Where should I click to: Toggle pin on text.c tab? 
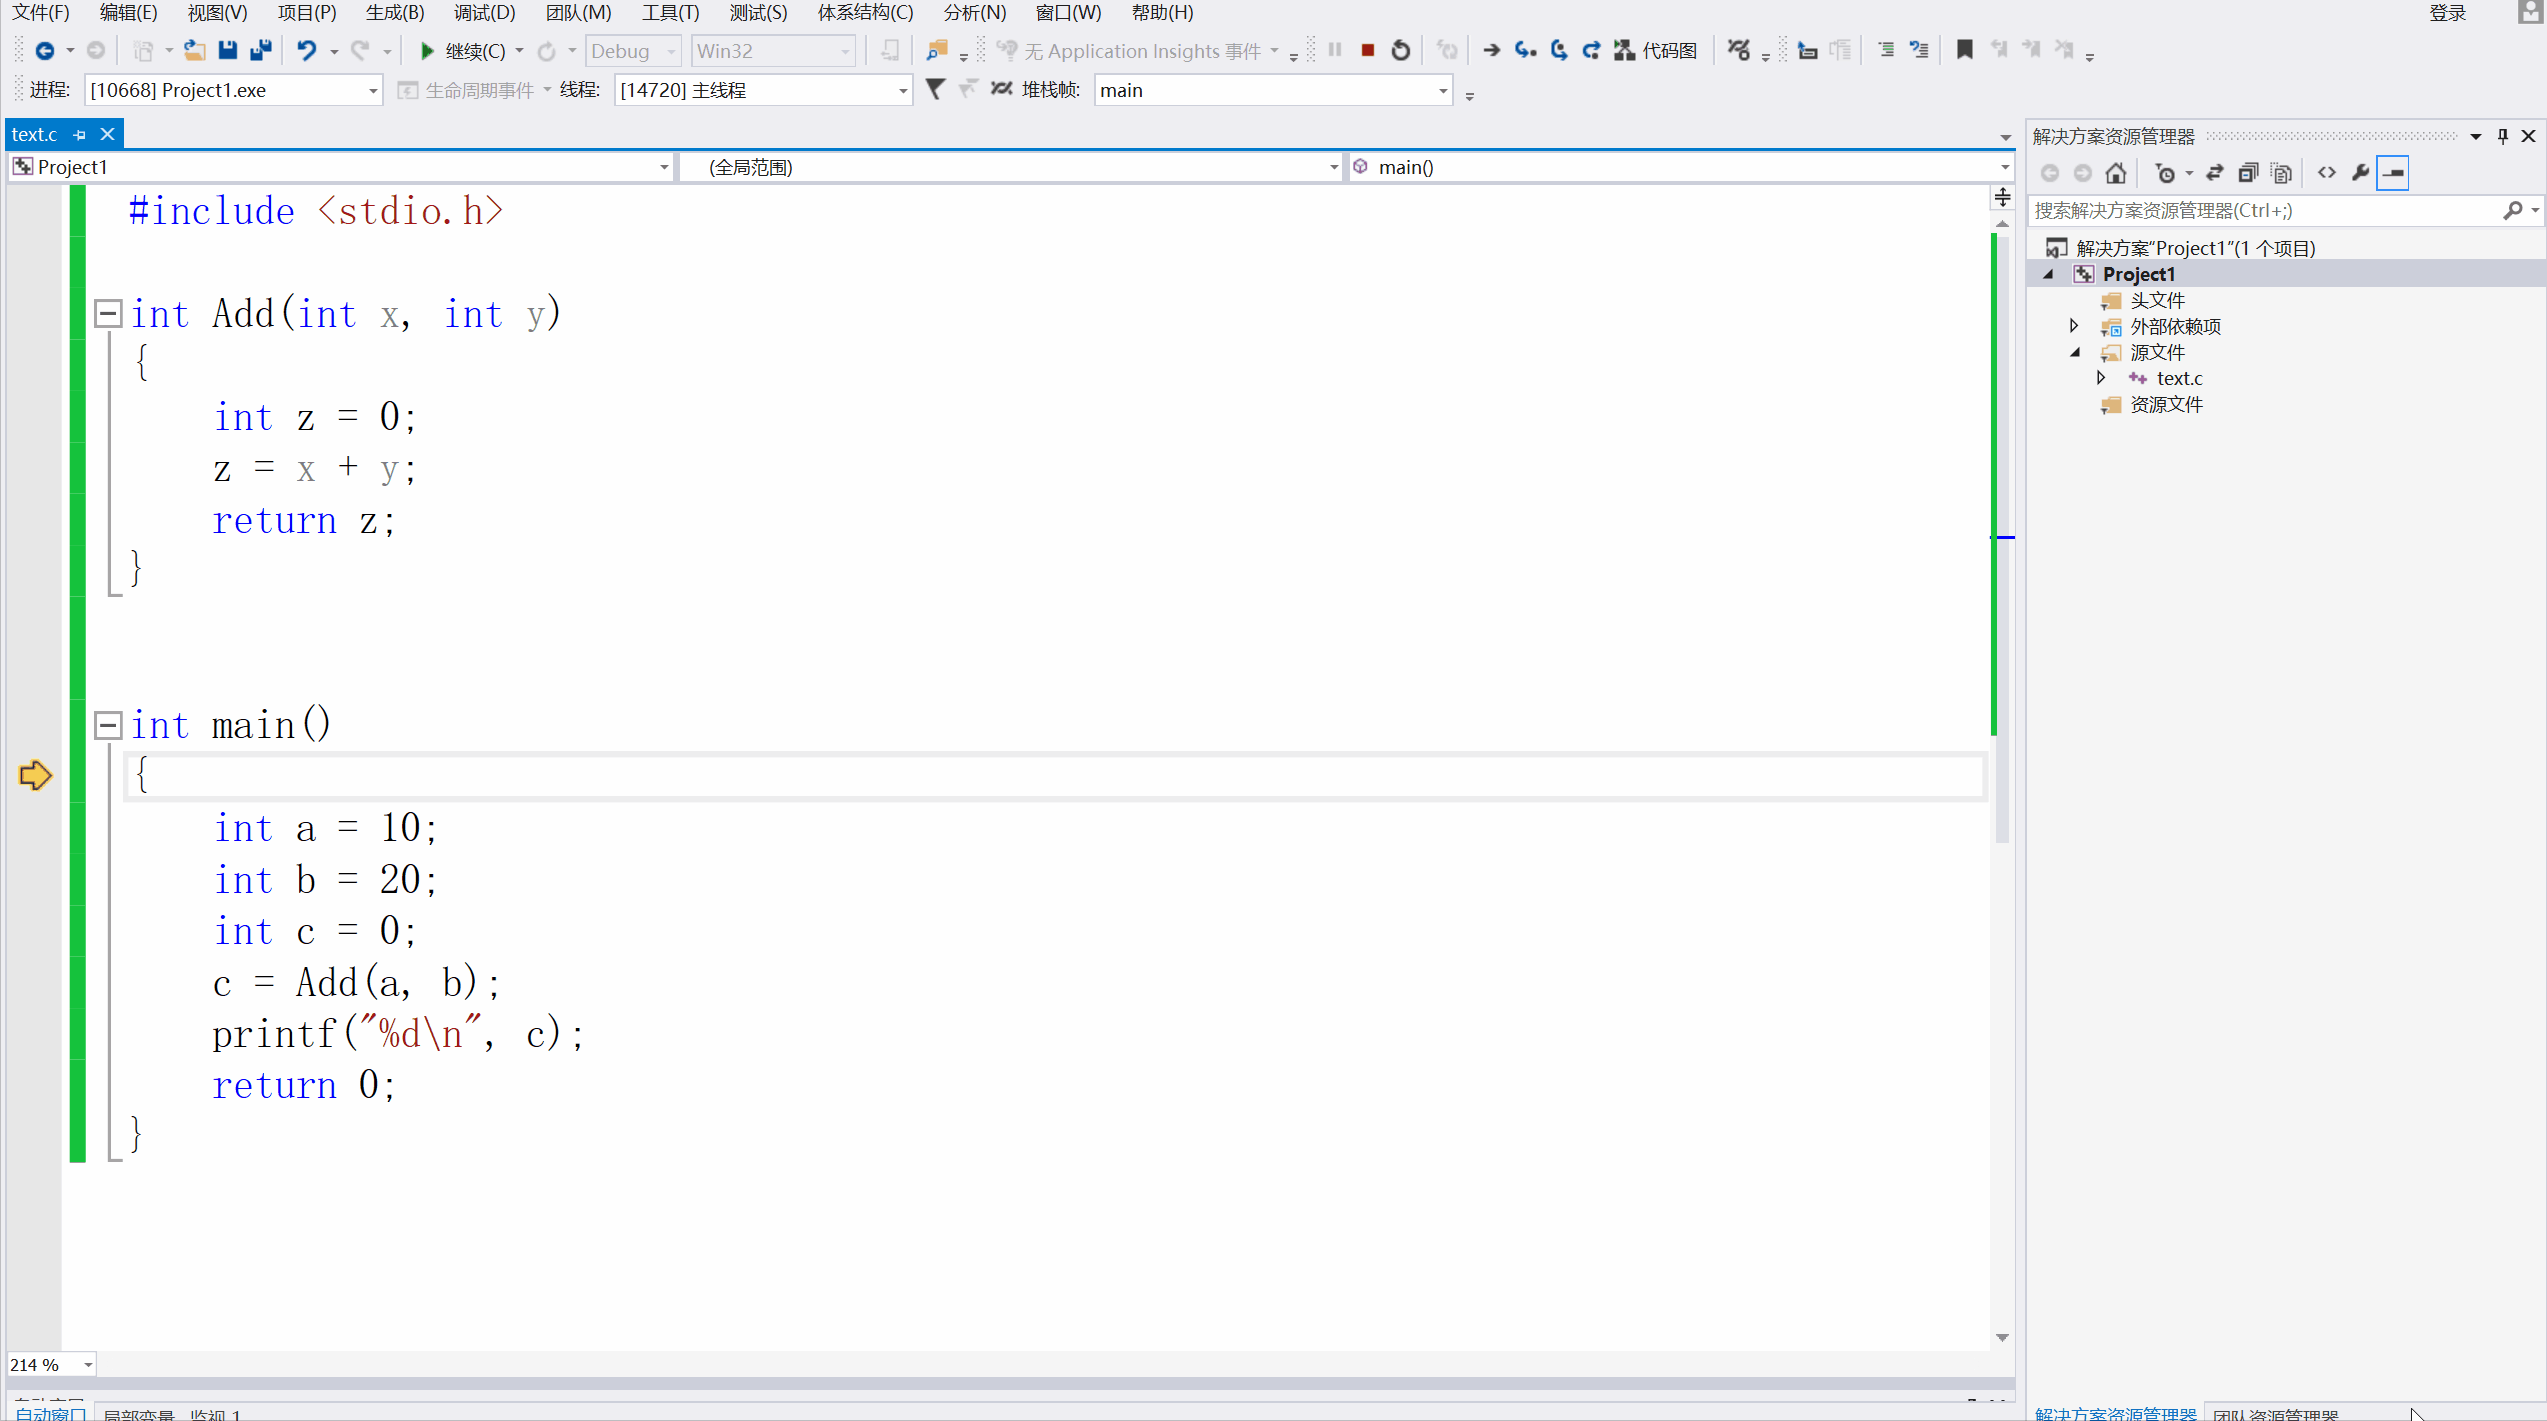point(80,134)
